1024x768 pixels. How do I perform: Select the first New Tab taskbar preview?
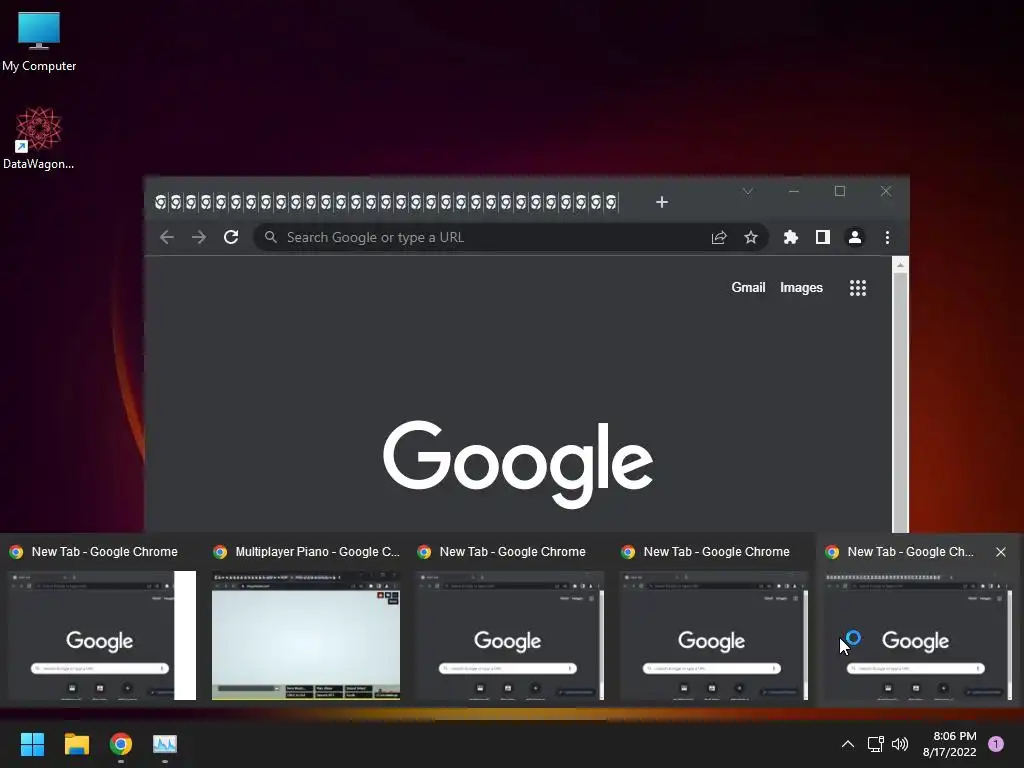coord(101,635)
